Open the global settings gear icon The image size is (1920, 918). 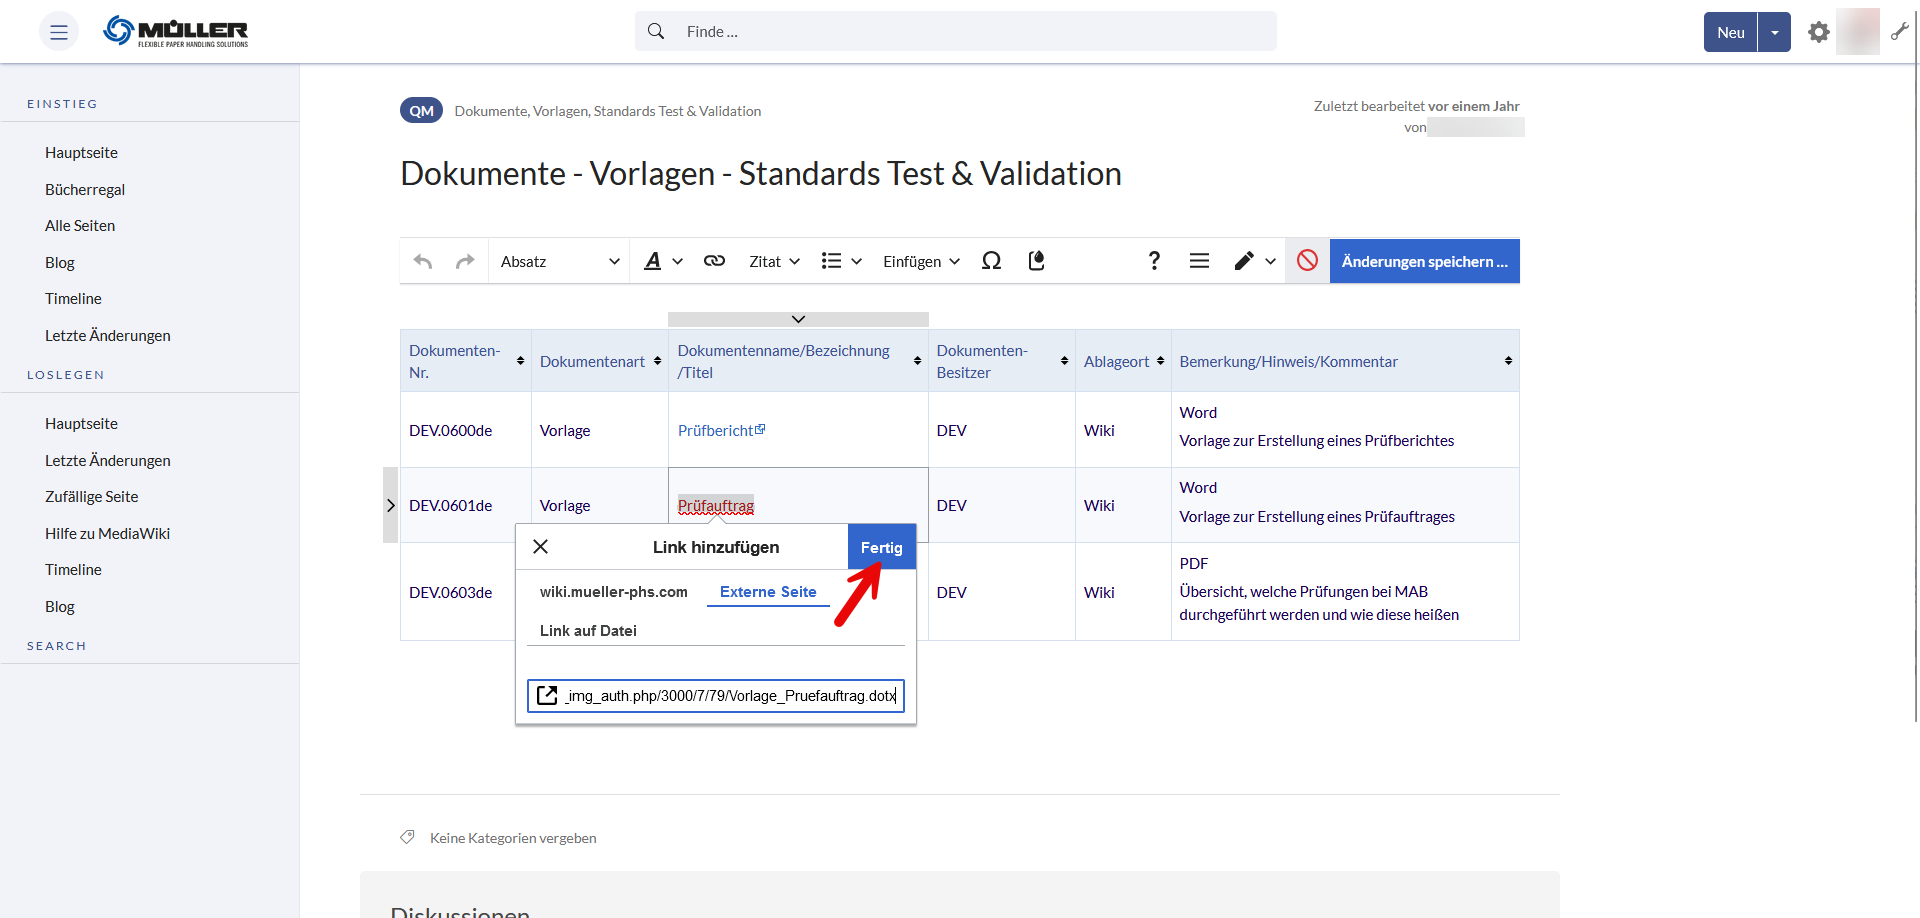point(1818,32)
